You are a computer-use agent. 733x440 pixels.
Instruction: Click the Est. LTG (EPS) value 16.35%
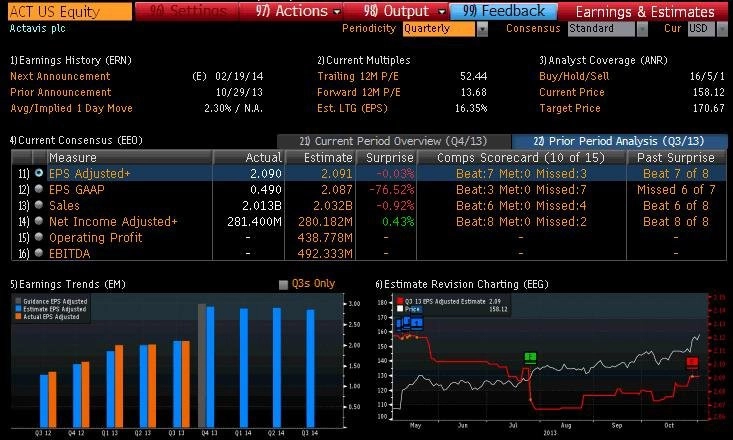[x=471, y=108]
